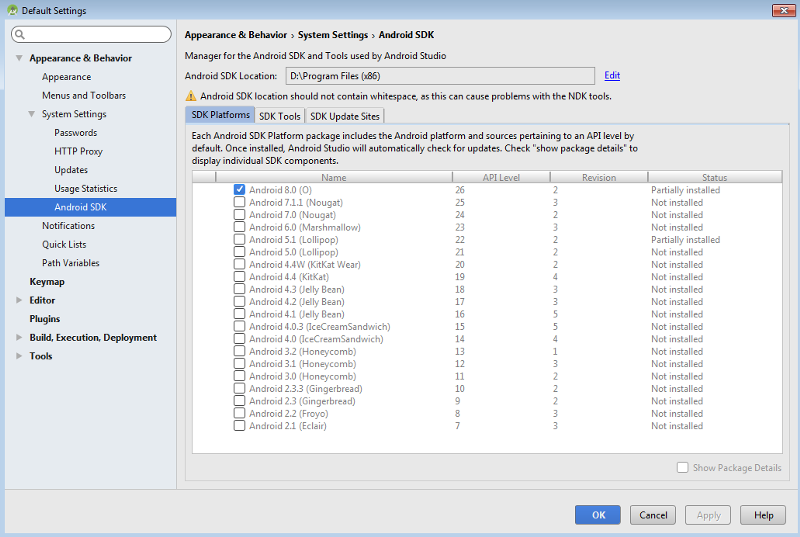This screenshot has height=537, width=800.
Task: Toggle the Android 8.0 (O) checkbox
Action: pos(239,190)
